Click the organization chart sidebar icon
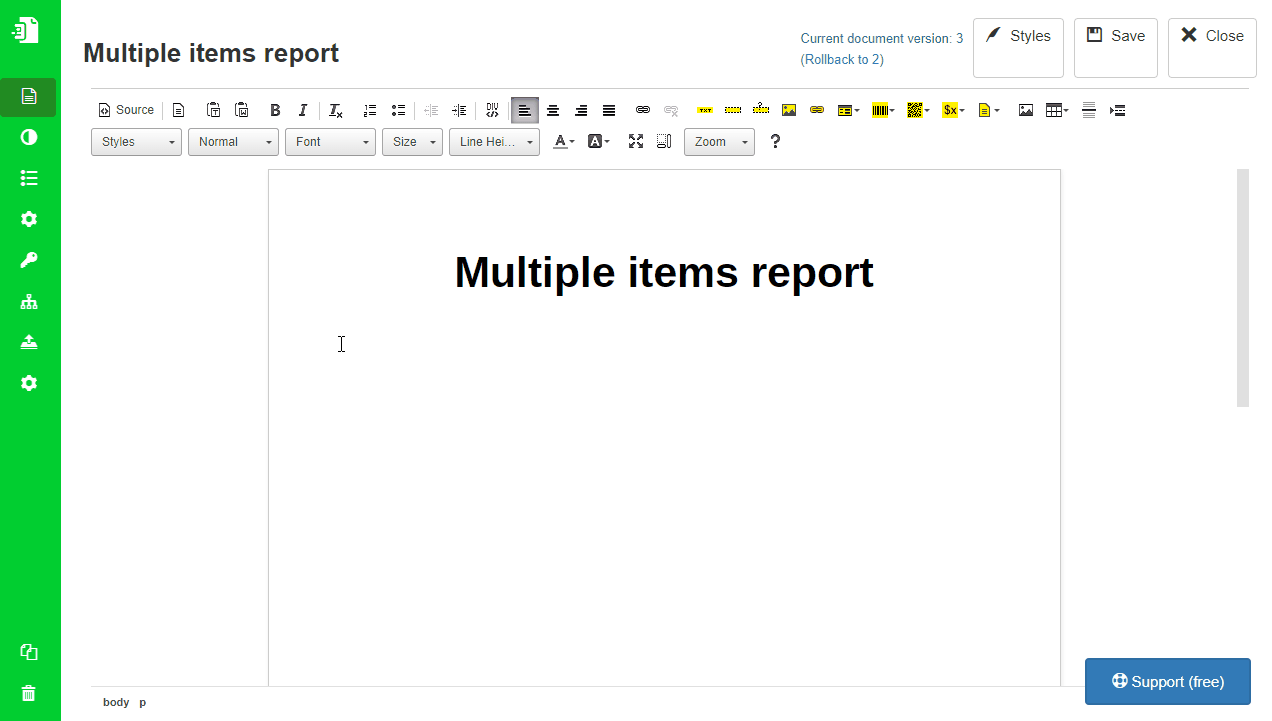 click(29, 301)
